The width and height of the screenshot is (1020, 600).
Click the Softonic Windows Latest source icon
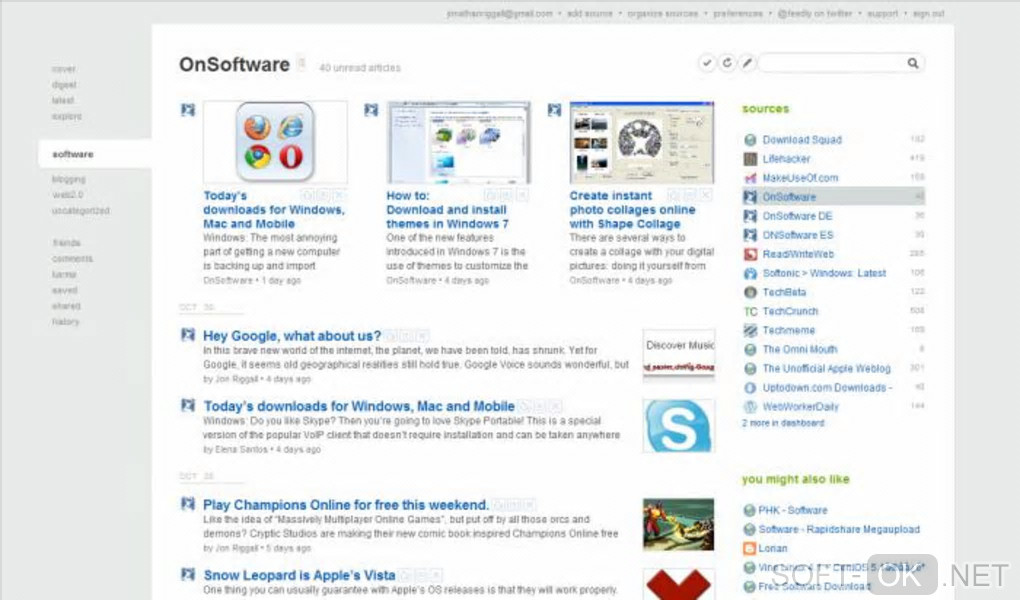(x=750, y=273)
